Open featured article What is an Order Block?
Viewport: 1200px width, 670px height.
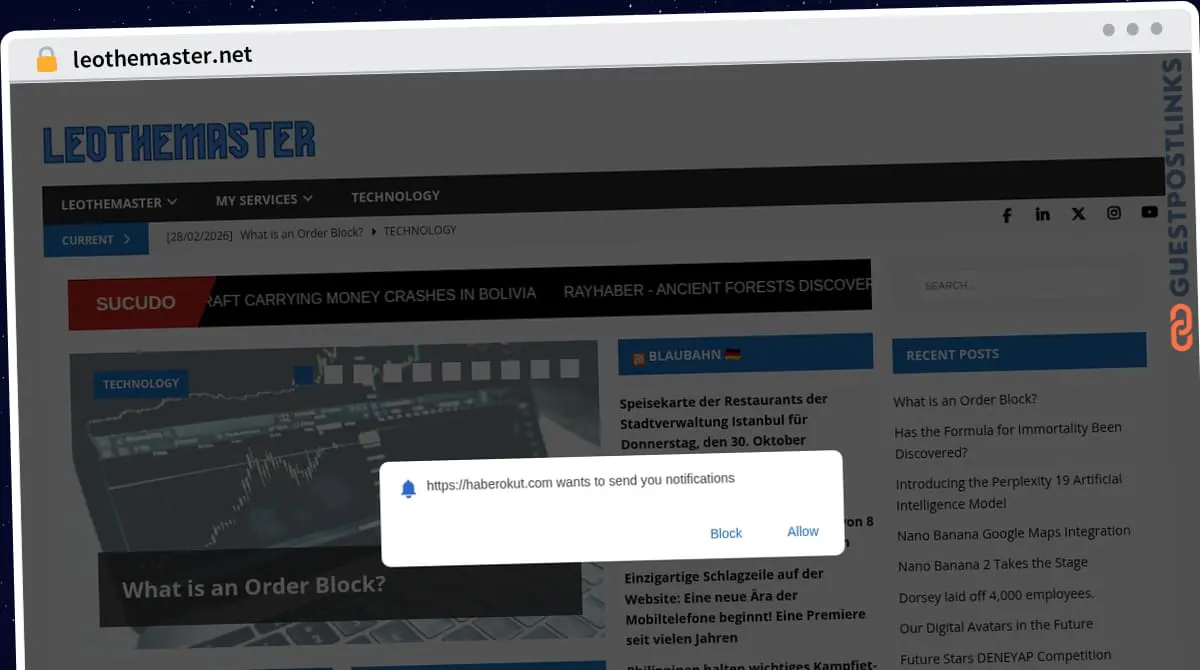pyautogui.click(x=254, y=586)
